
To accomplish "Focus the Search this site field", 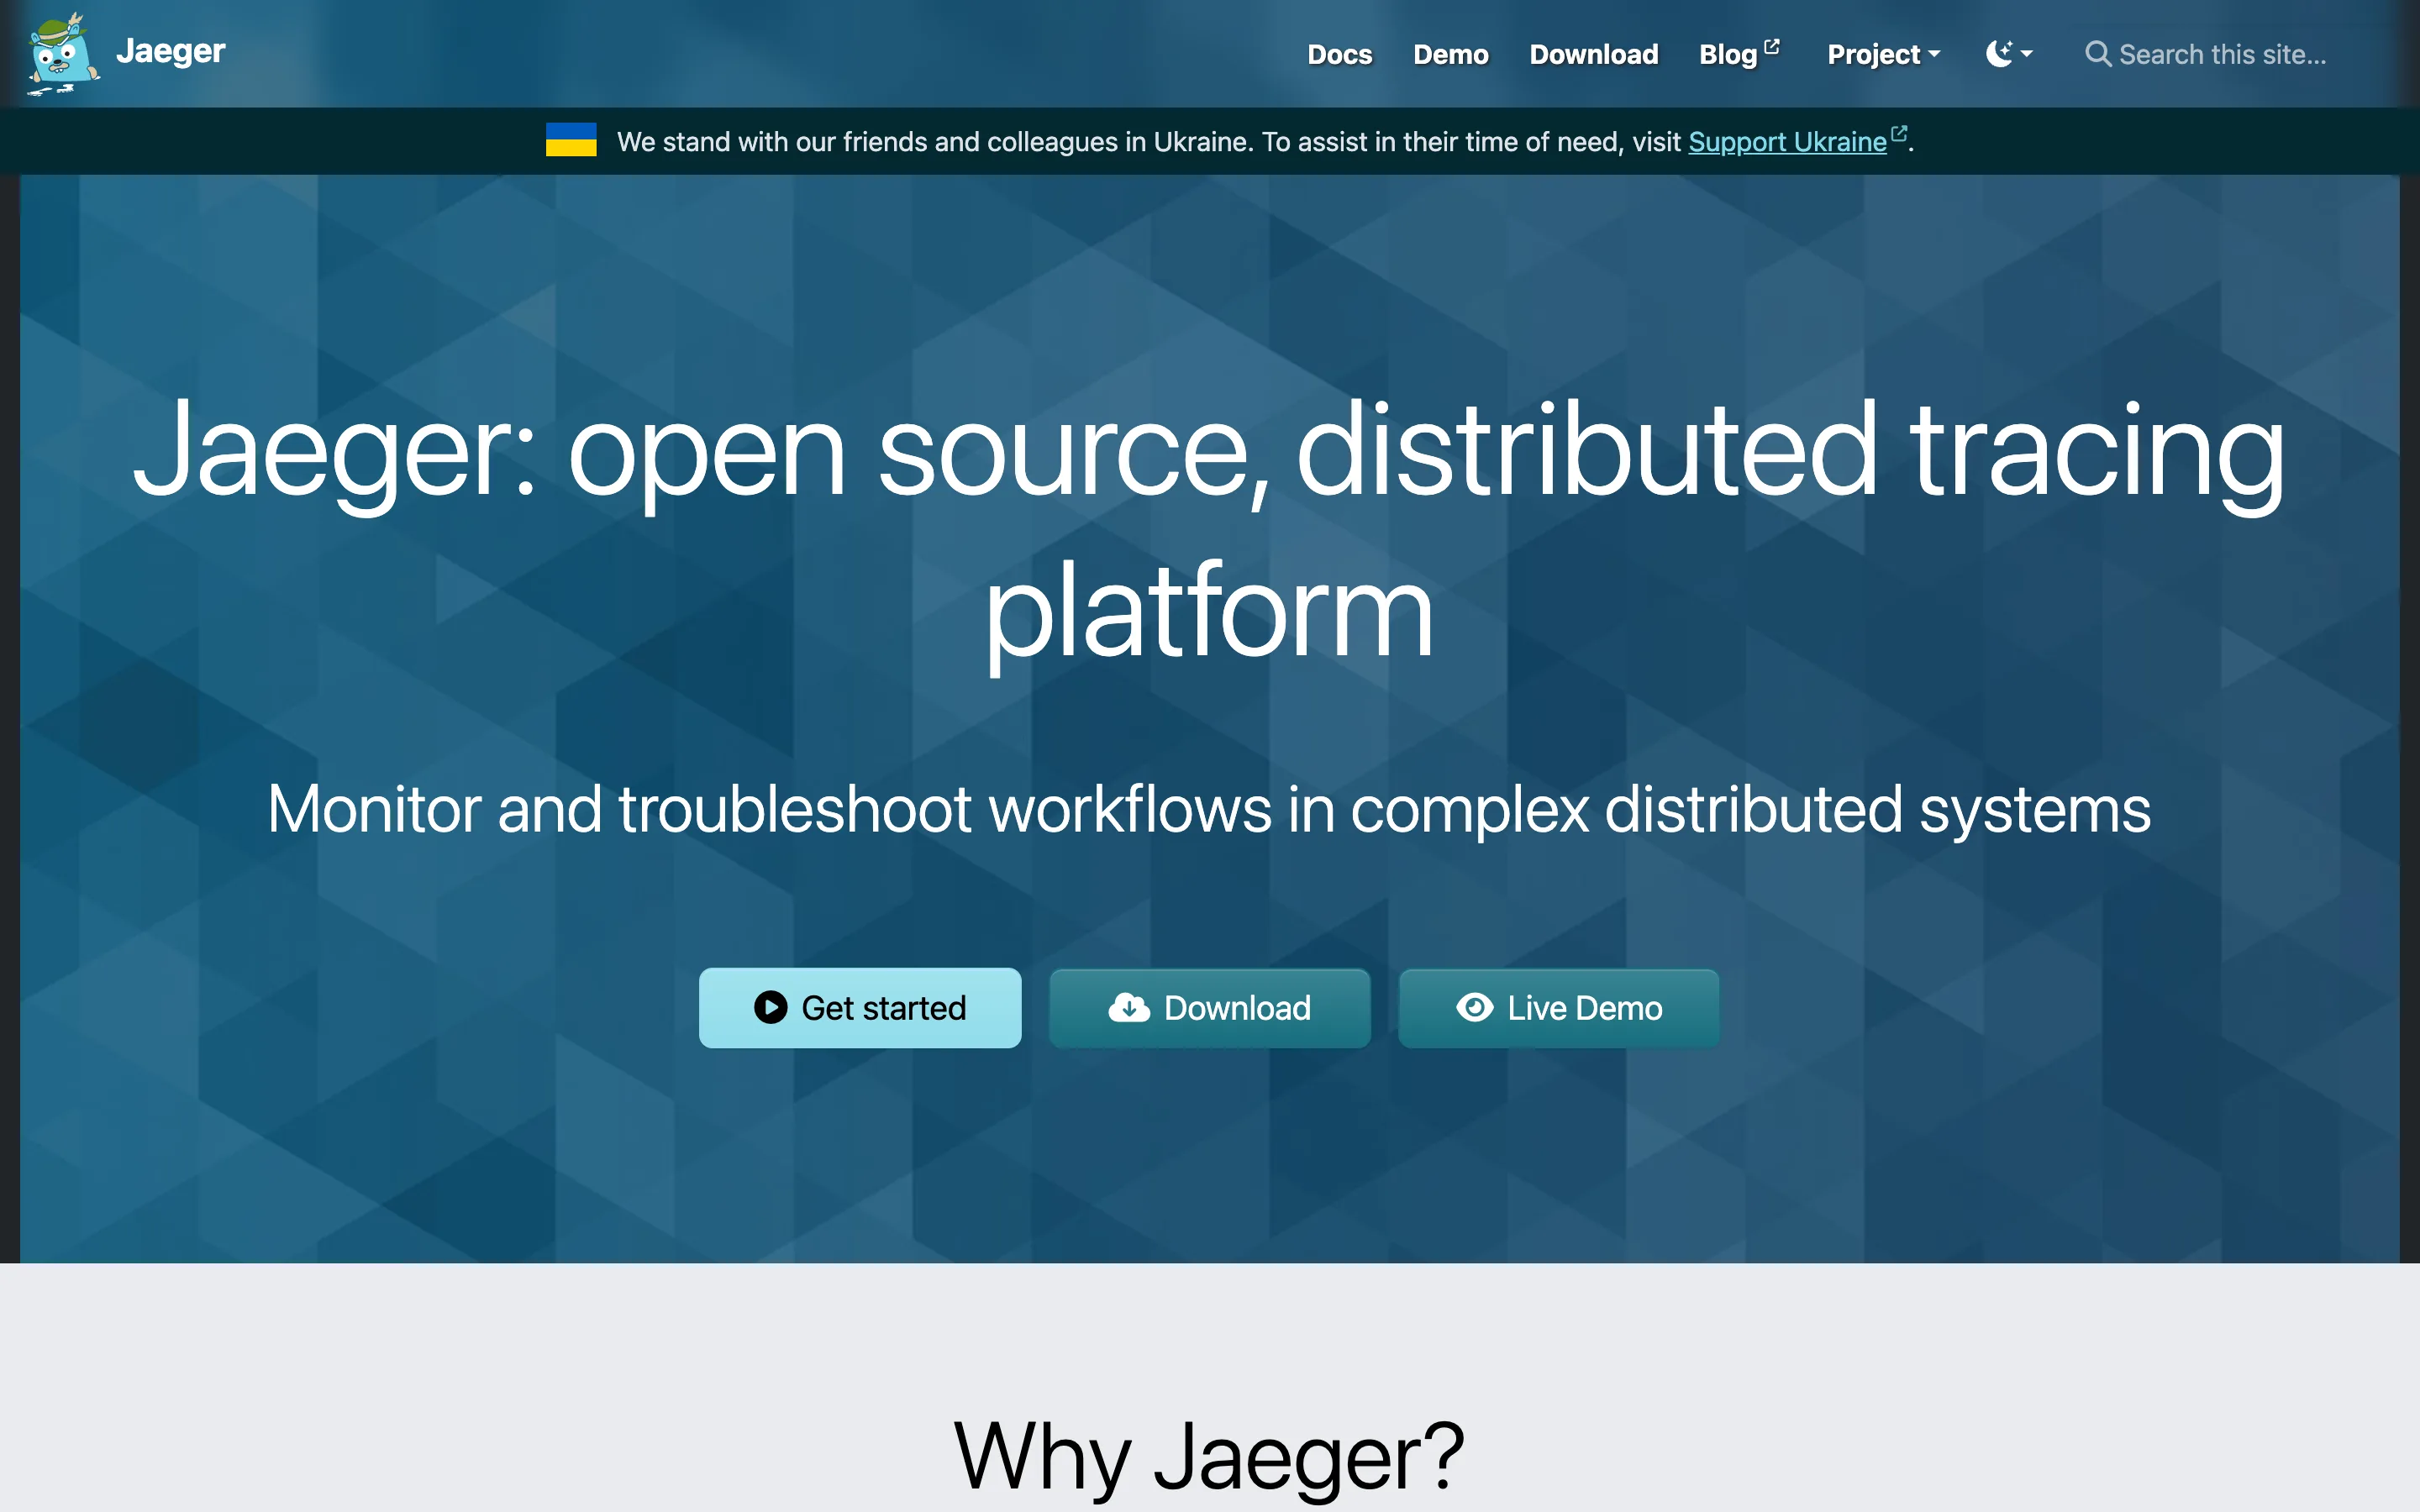I will pyautogui.click(x=2222, y=54).
